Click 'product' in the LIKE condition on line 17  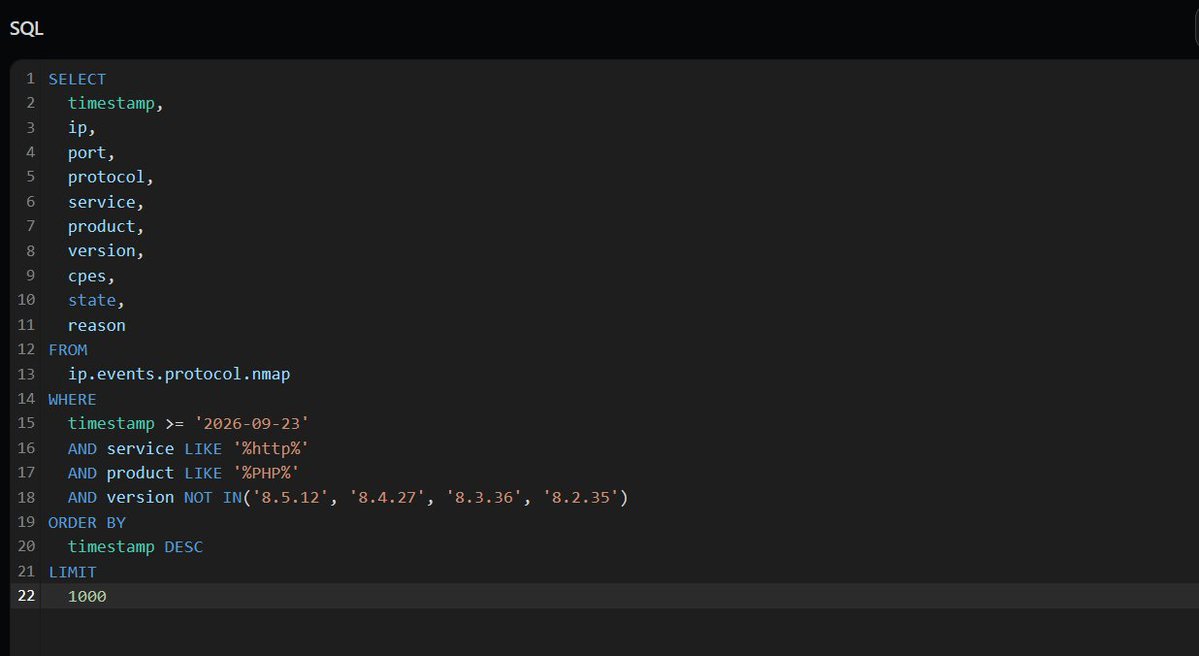(x=140, y=473)
